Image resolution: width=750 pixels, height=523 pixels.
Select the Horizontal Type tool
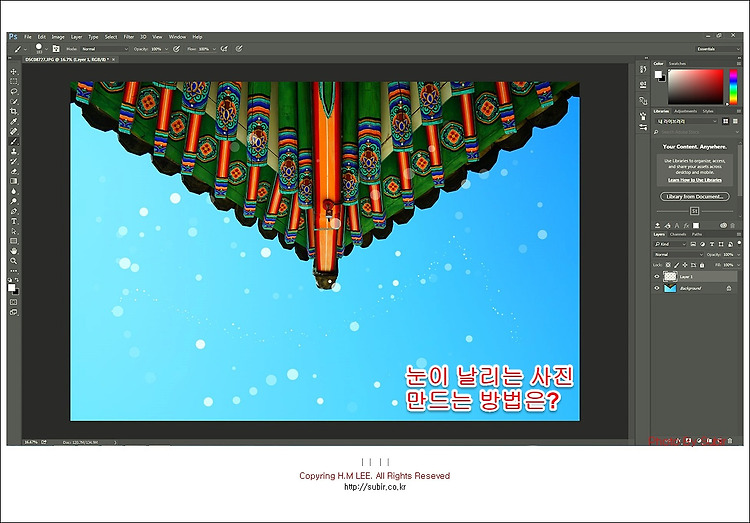[14, 221]
